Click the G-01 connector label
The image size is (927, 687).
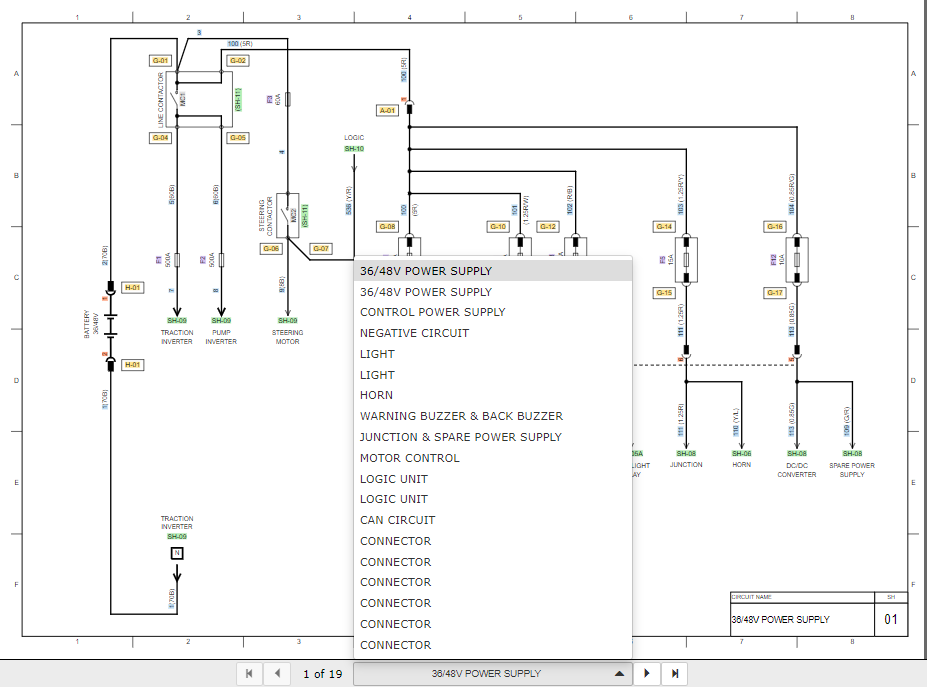(160, 60)
